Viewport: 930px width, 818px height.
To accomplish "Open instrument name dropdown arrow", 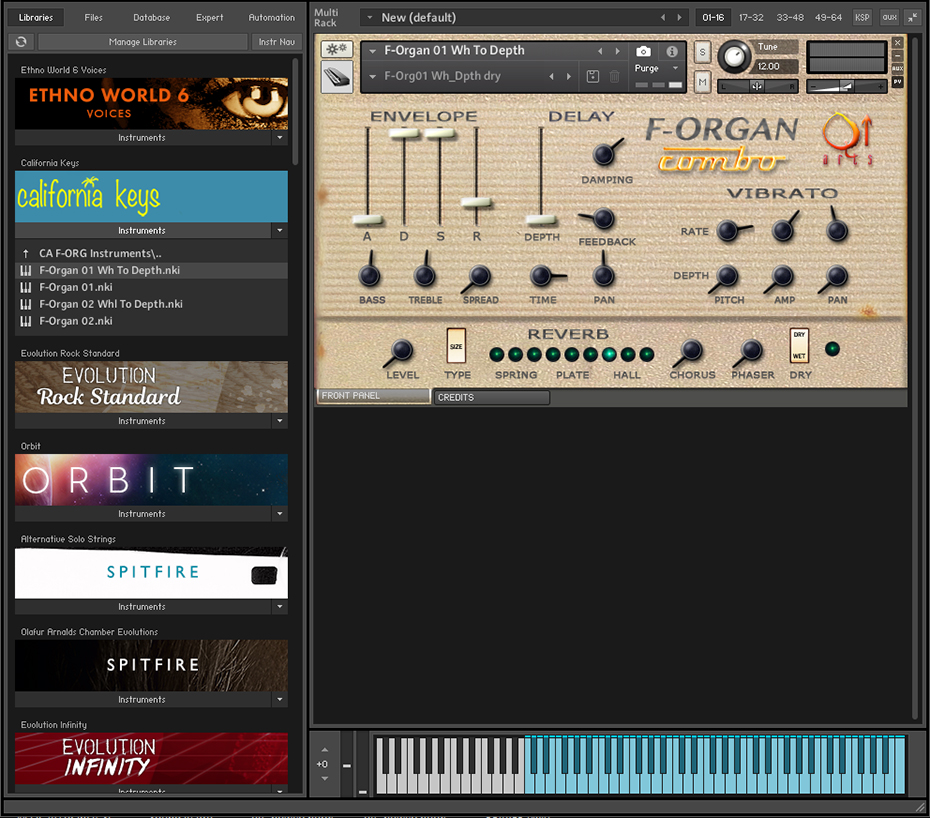I will pyautogui.click(x=372, y=51).
